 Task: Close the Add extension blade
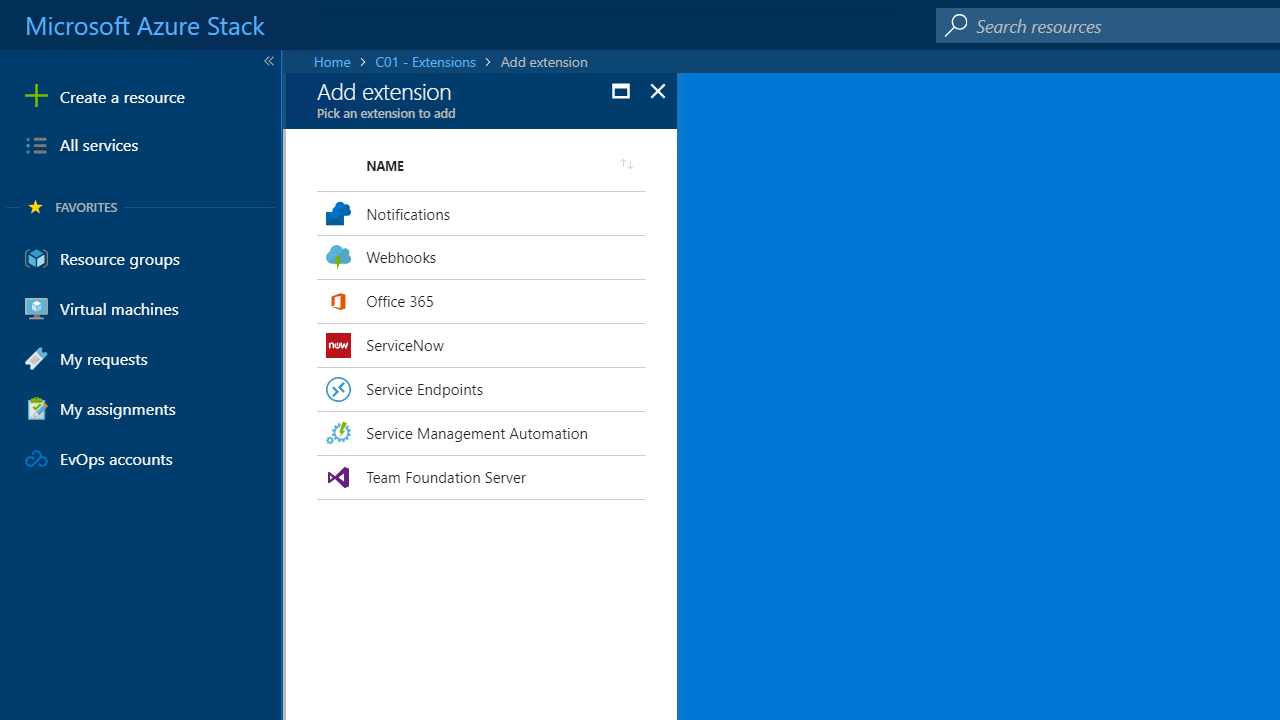click(x=658, y=91)
